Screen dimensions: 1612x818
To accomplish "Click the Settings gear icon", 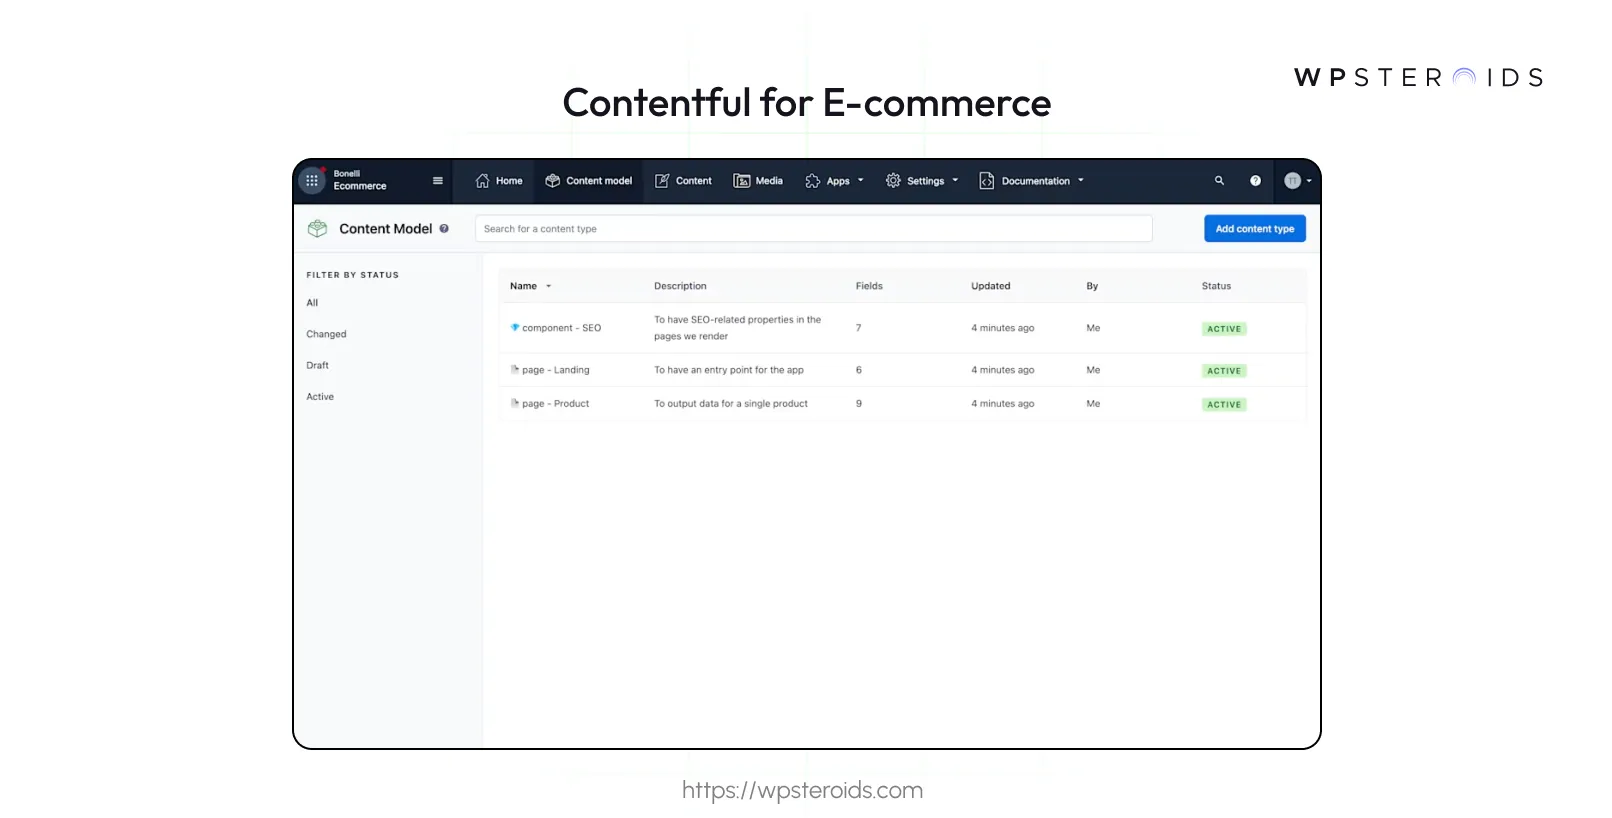I will pos(893,181).
